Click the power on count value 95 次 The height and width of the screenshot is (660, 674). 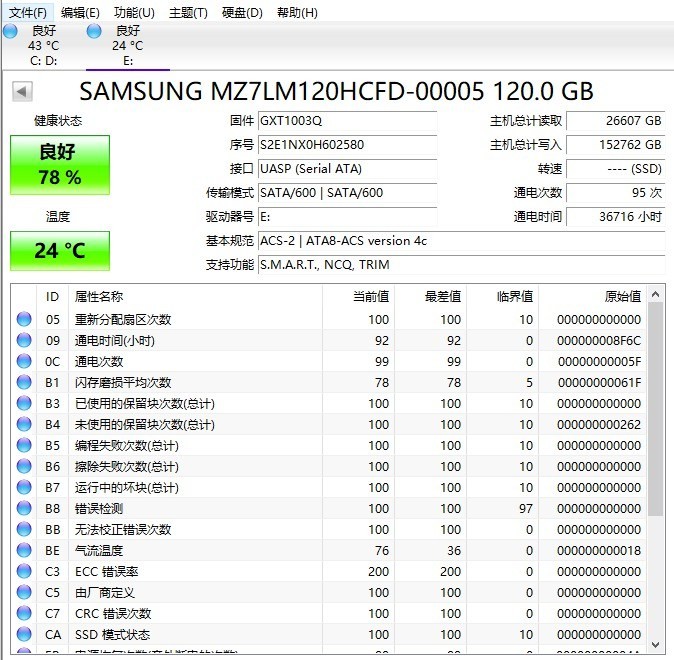point(616,193)
